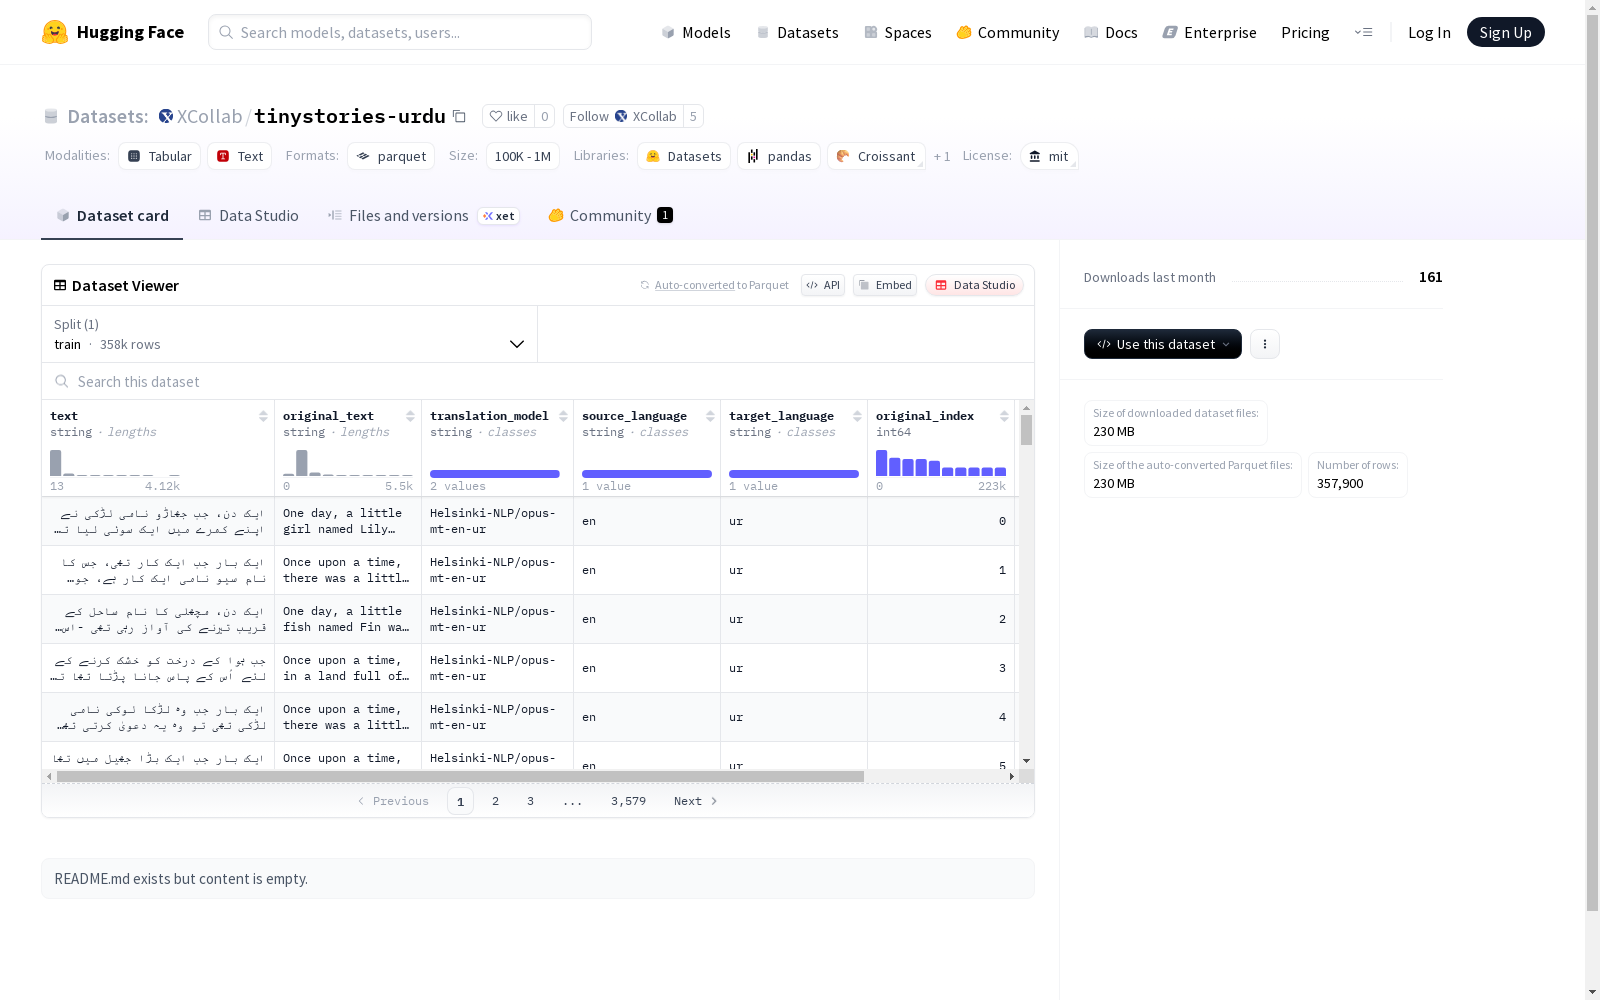Screen dimensions: 1600x1000
Task: Click the Text modality tag
Action: [240, 156]
